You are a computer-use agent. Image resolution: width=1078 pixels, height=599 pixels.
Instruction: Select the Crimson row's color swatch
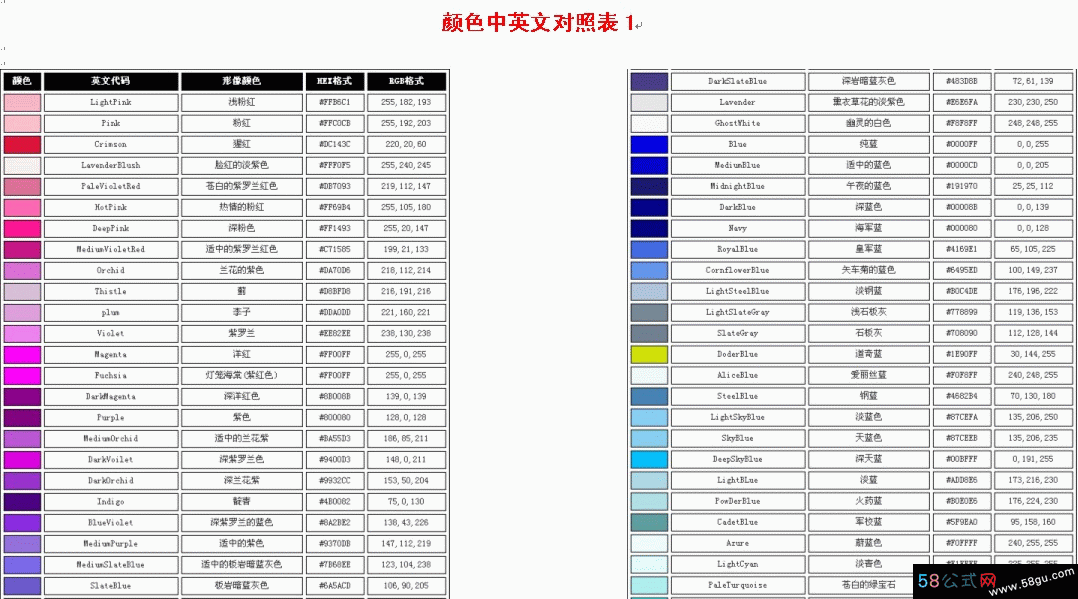22,144
